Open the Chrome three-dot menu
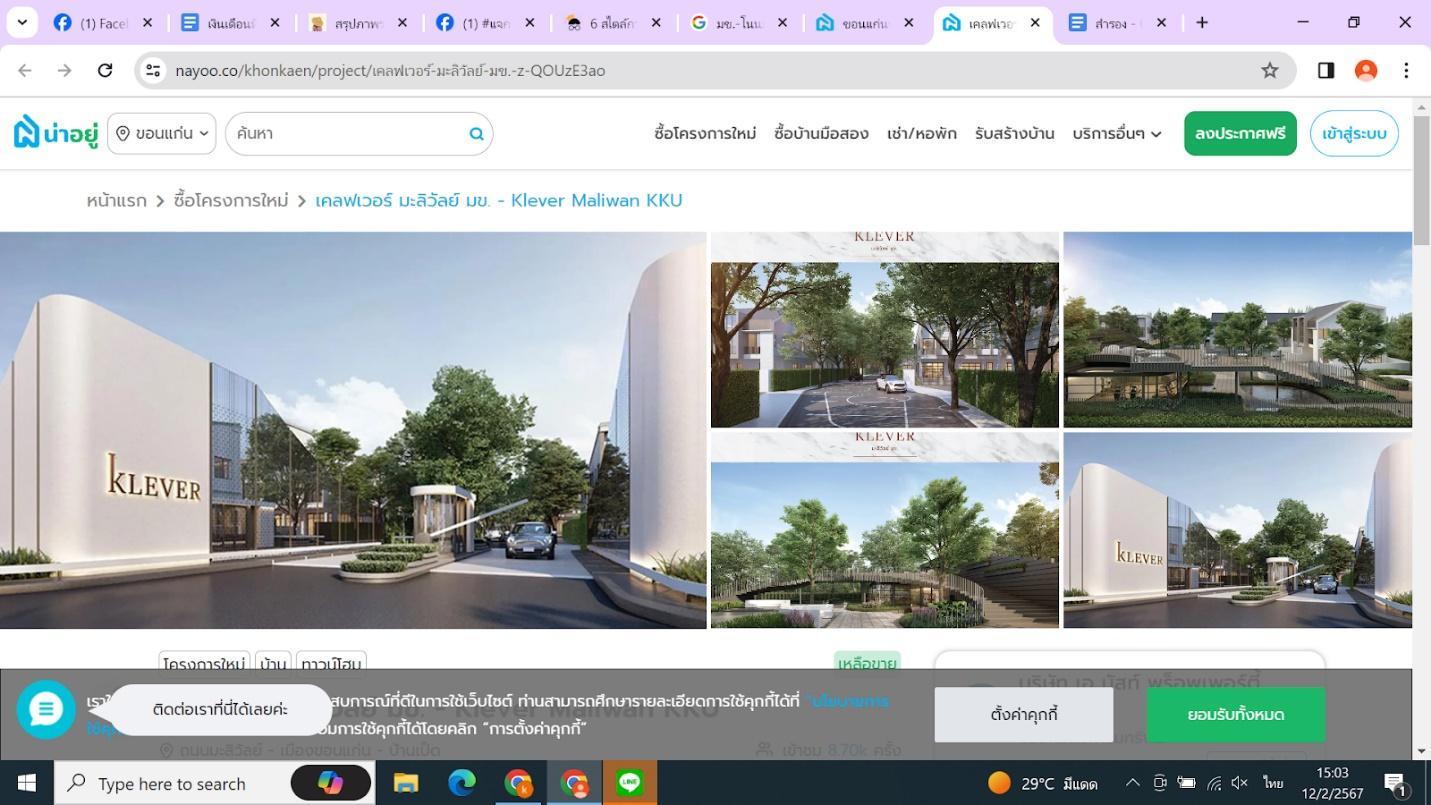 pos(1406,70)
